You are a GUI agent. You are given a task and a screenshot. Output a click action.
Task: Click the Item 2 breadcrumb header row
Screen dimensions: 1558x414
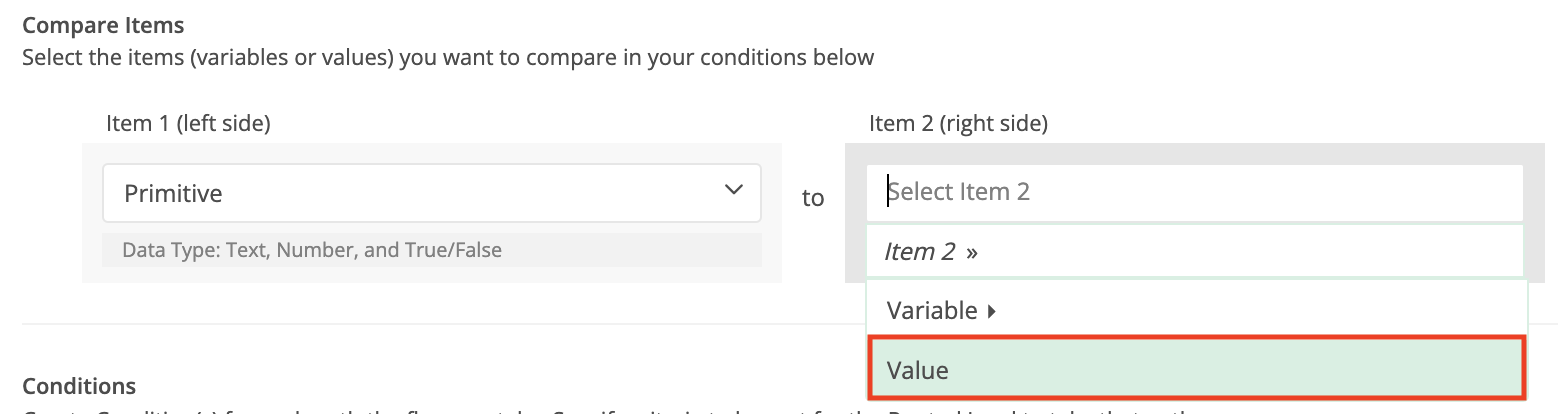click(1195, 251)
